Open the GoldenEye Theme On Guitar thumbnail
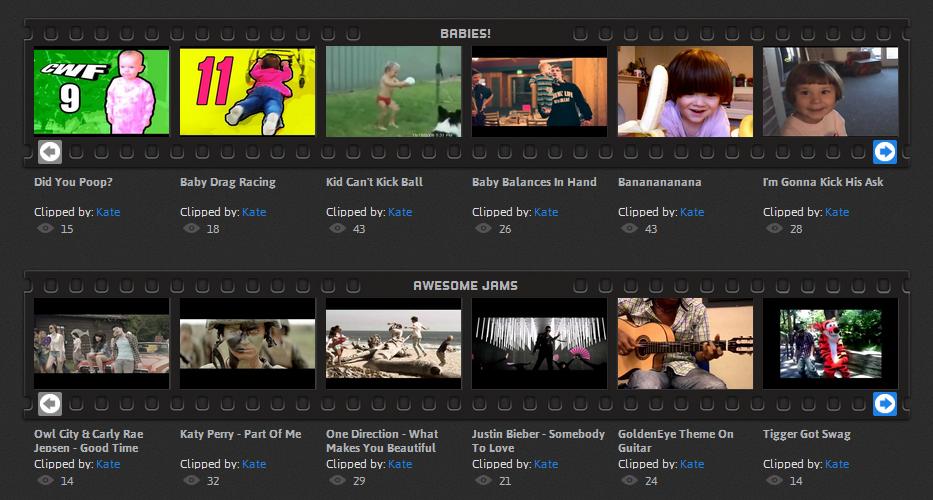 coord(685,343)
